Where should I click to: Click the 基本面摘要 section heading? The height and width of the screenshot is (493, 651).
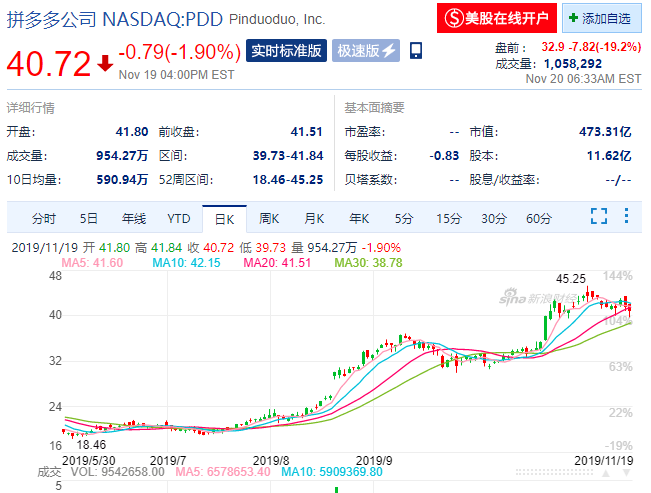[374, 108]
